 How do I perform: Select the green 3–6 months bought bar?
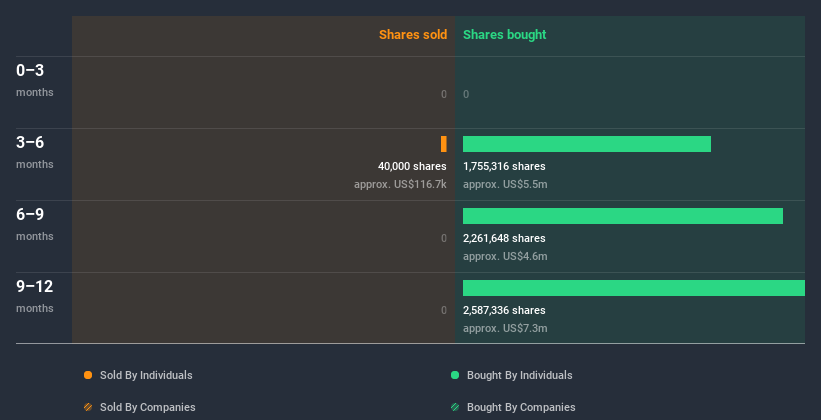point(587,144)
